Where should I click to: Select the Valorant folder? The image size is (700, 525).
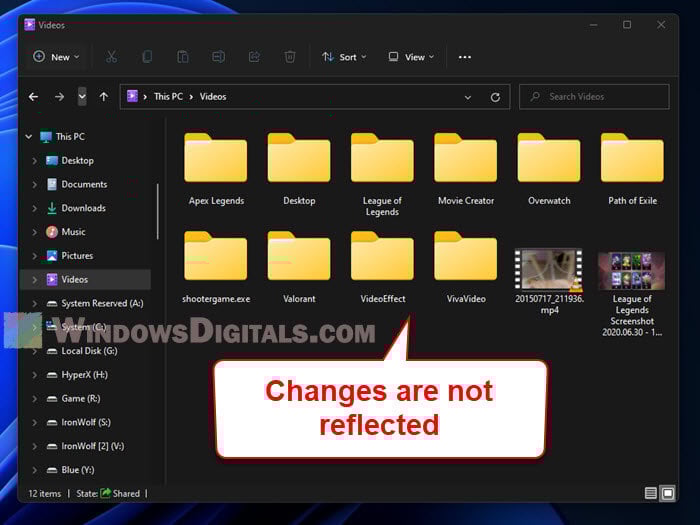tap(299, 267)
